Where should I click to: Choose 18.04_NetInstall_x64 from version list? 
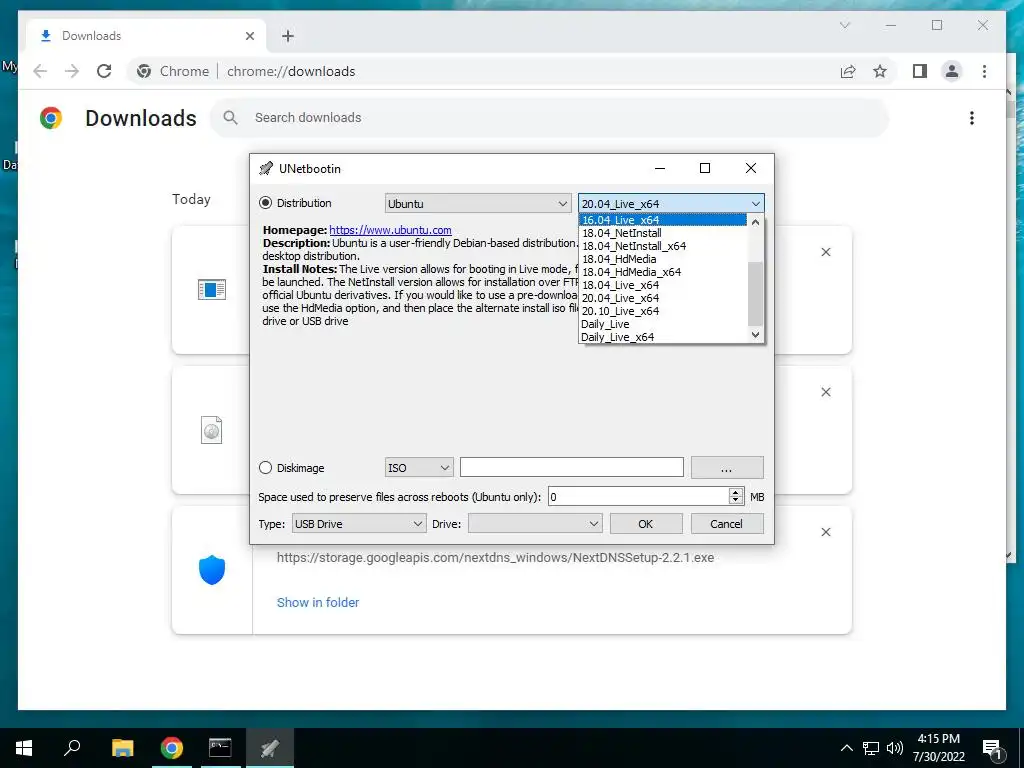click(663, 246)
